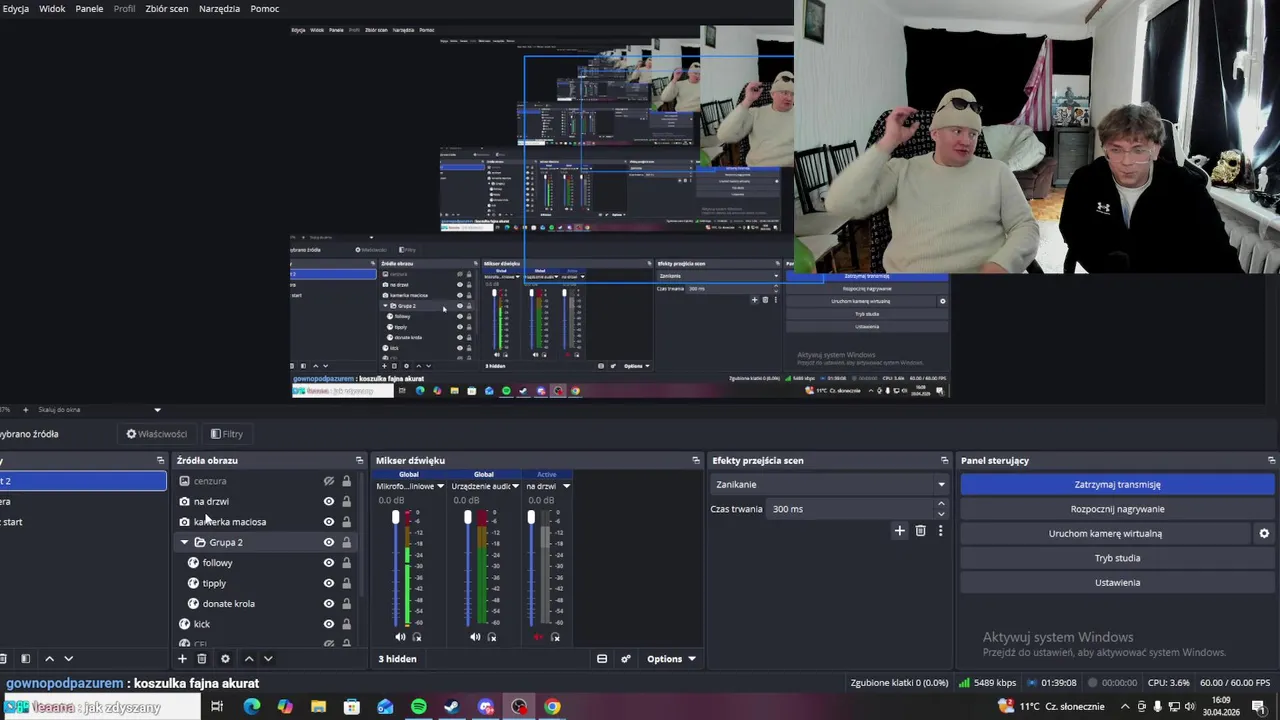Image resolution: width=1280 pixels, height=720 pixels.
Task: Toggle monitoring headphone icon for na drzwi channel
Action: click(555, 637)
